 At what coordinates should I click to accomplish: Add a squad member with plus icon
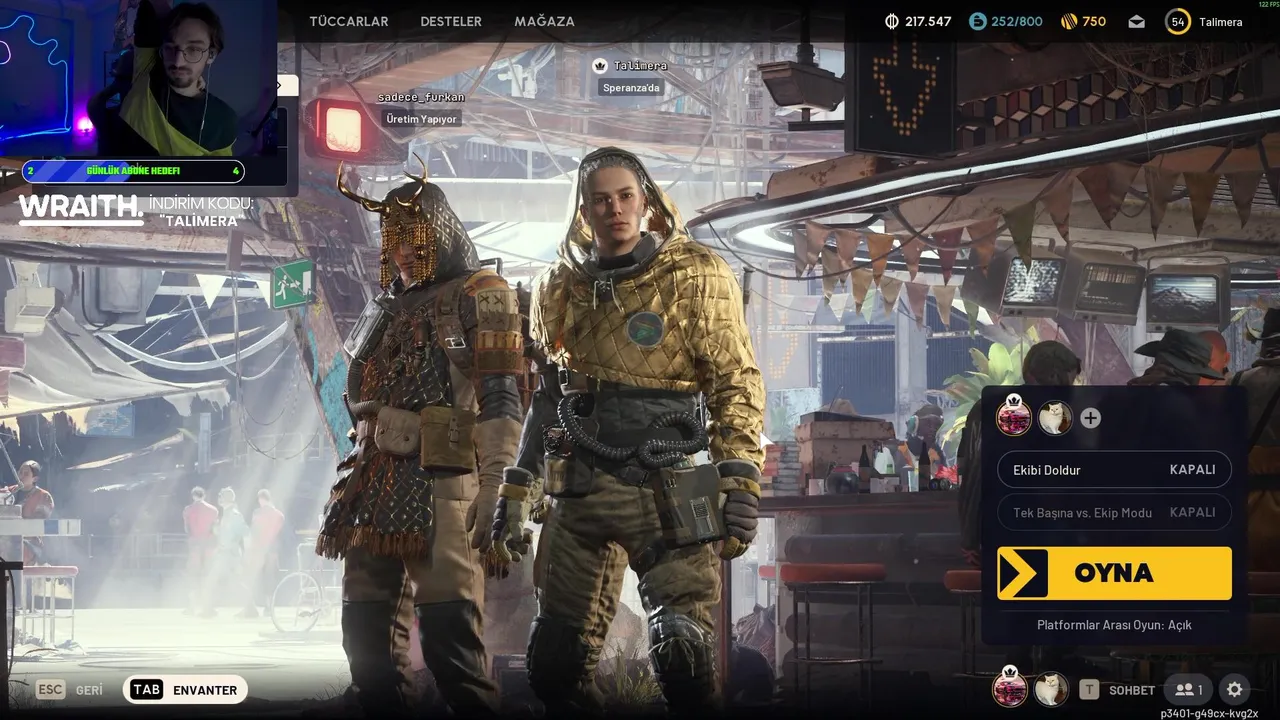coord(1090,418)
